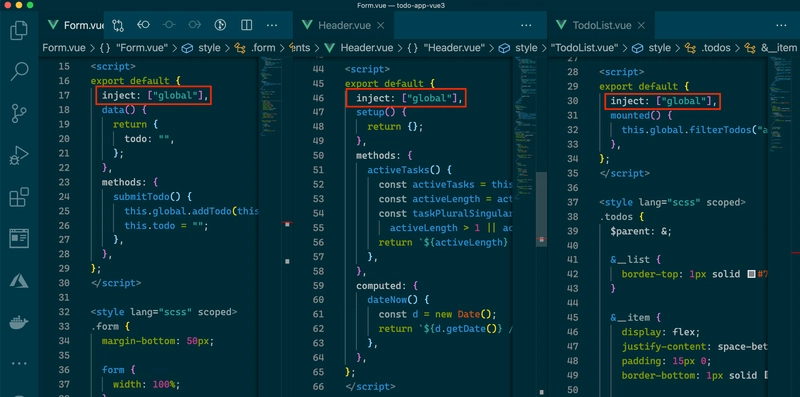Click the cube icon beside style in Form.vue breadcrumbs
800x397 pixels.
[x=188, y=48]
